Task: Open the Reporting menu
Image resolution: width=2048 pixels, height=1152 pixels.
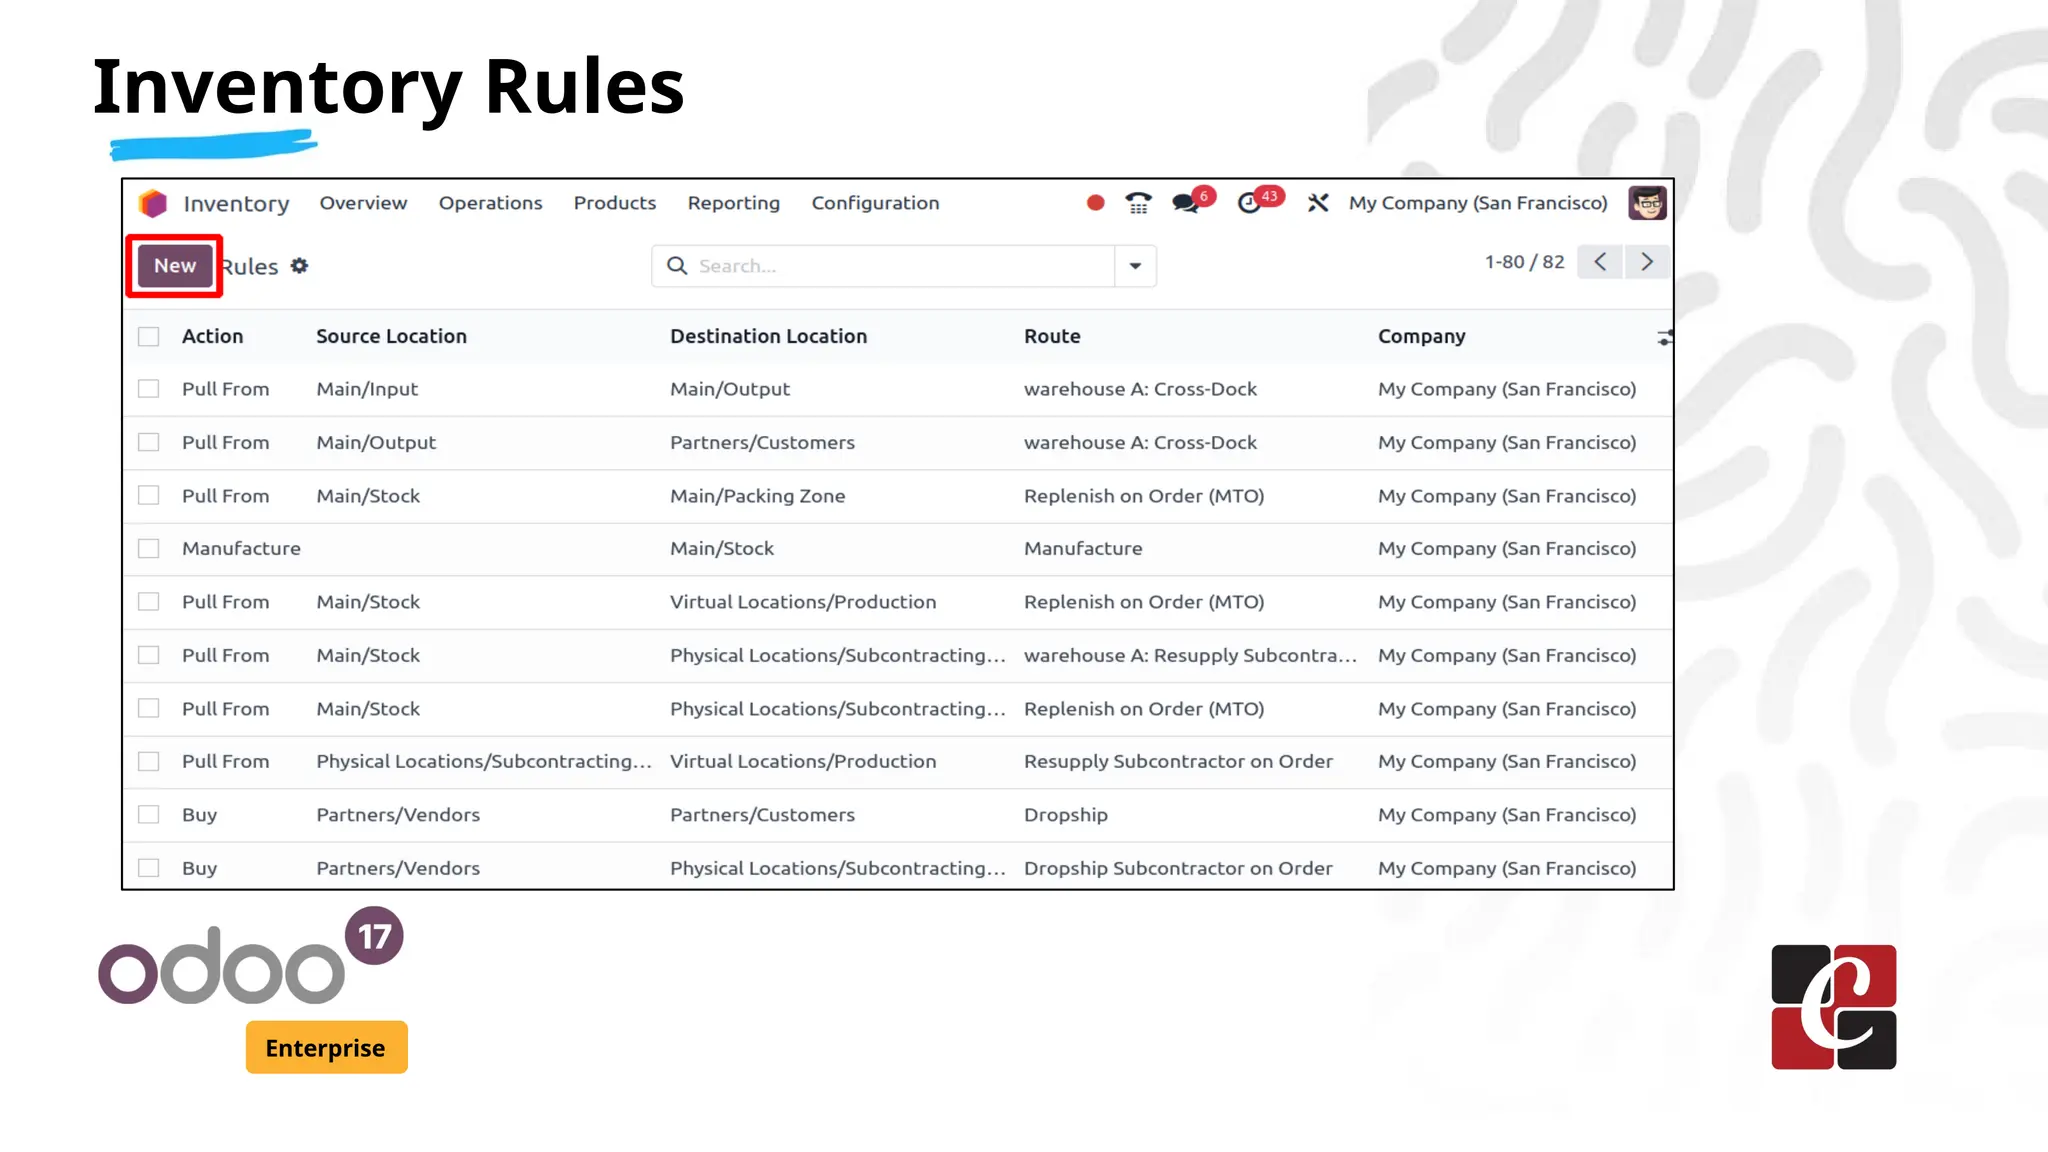Action: [x=734, y=203]
